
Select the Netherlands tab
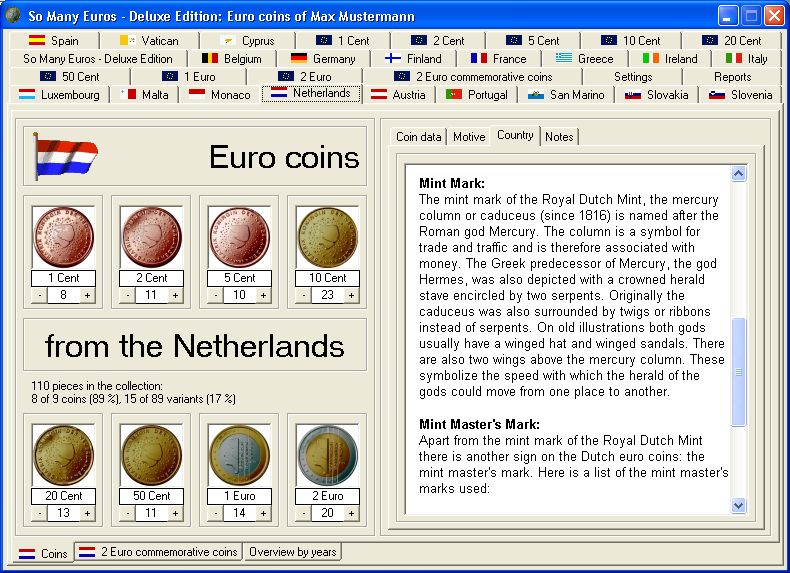(311, 93)
